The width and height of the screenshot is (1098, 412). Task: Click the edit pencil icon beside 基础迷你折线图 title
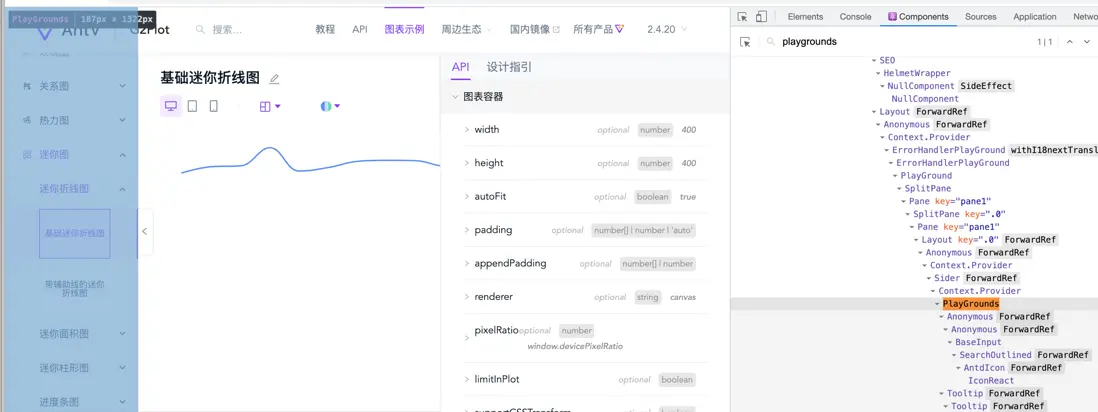(x=274, y=78)
